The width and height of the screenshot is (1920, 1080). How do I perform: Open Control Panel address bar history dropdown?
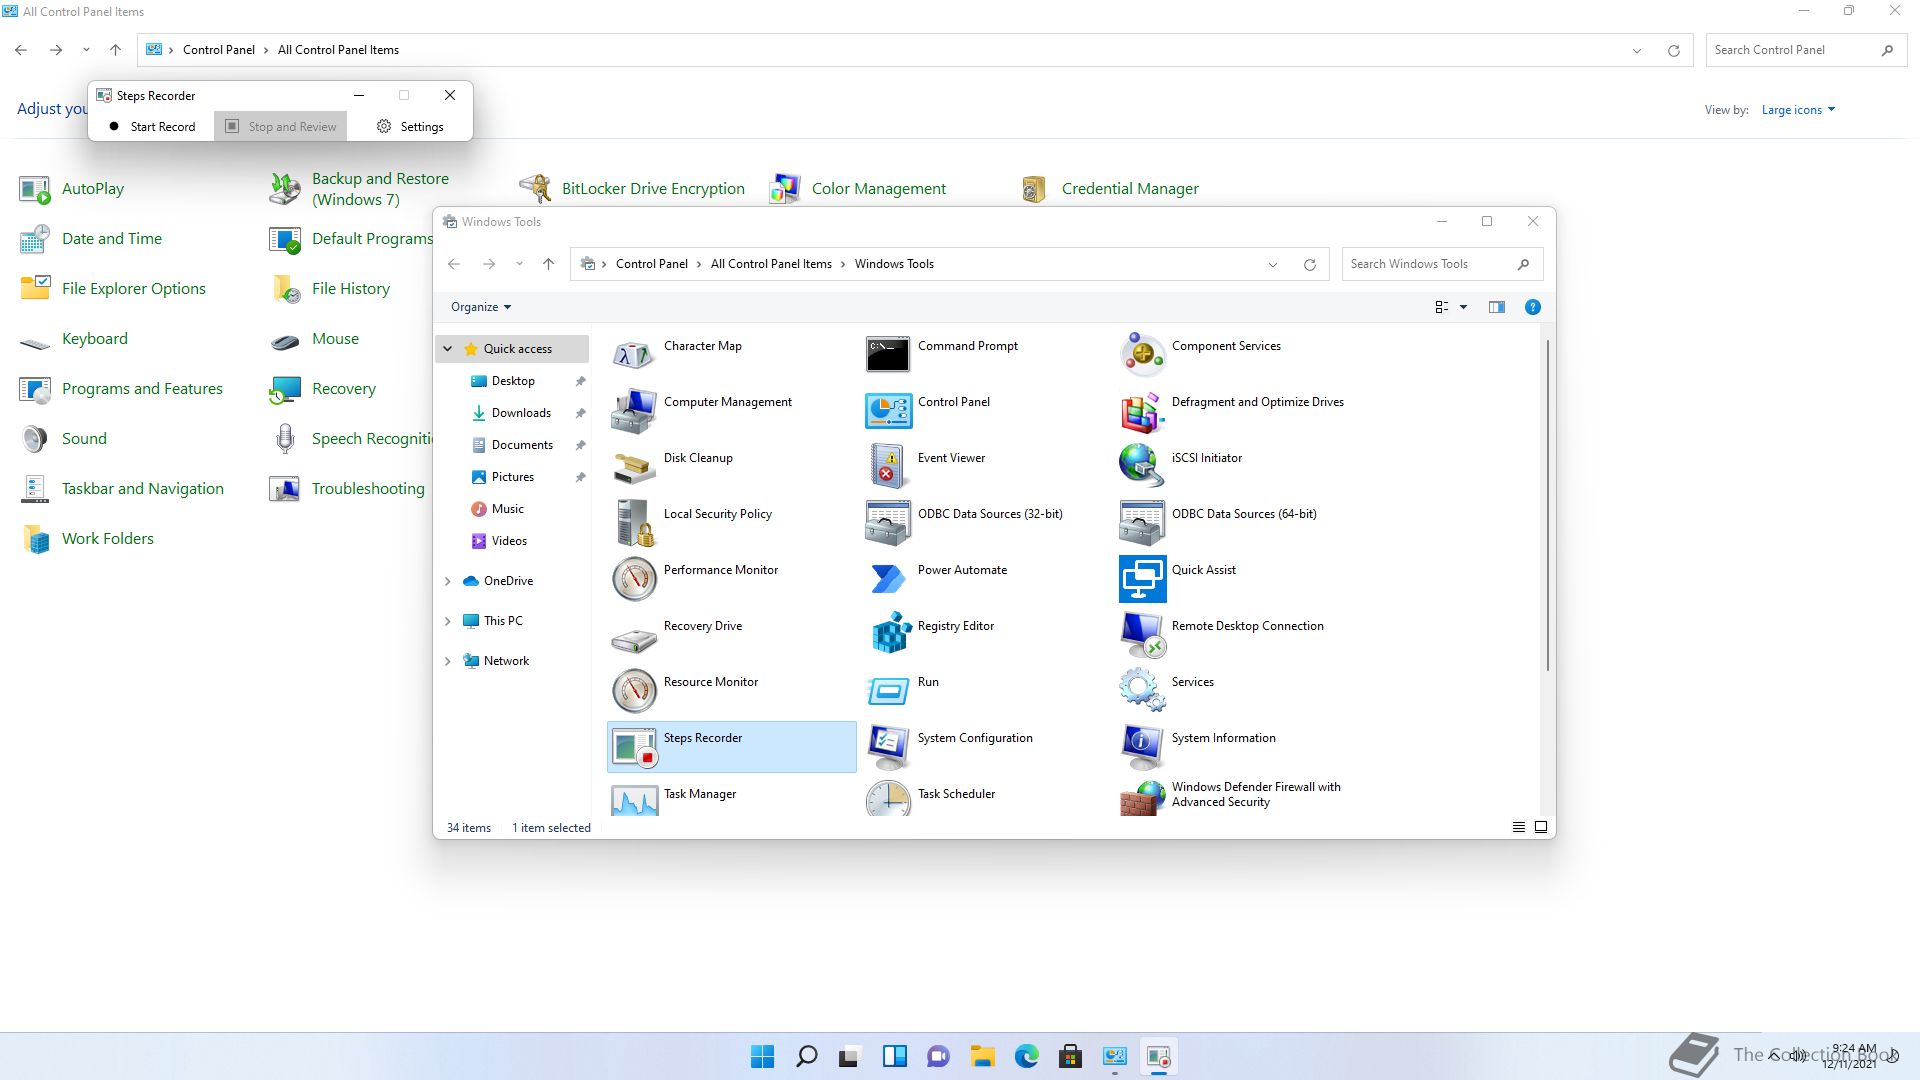[1637, 51]
